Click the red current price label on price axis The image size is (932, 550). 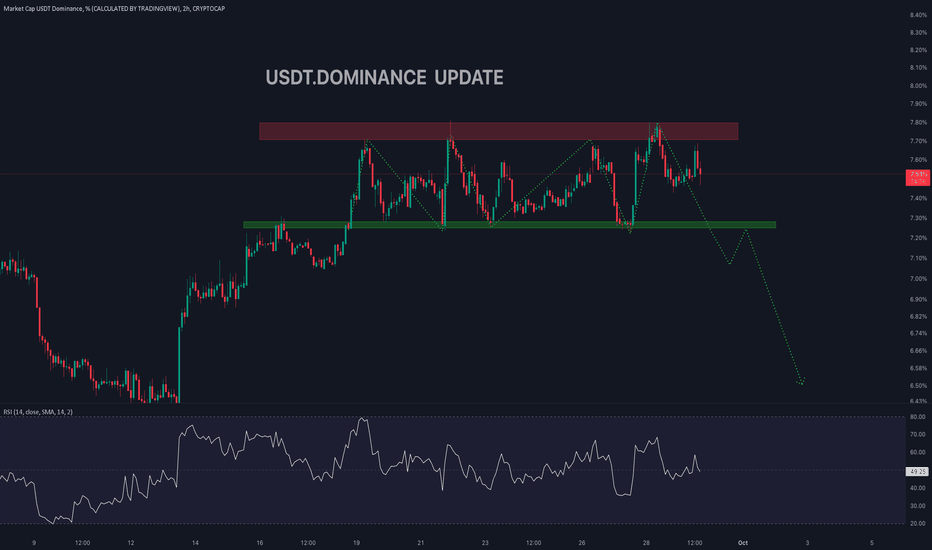(916, 177)
